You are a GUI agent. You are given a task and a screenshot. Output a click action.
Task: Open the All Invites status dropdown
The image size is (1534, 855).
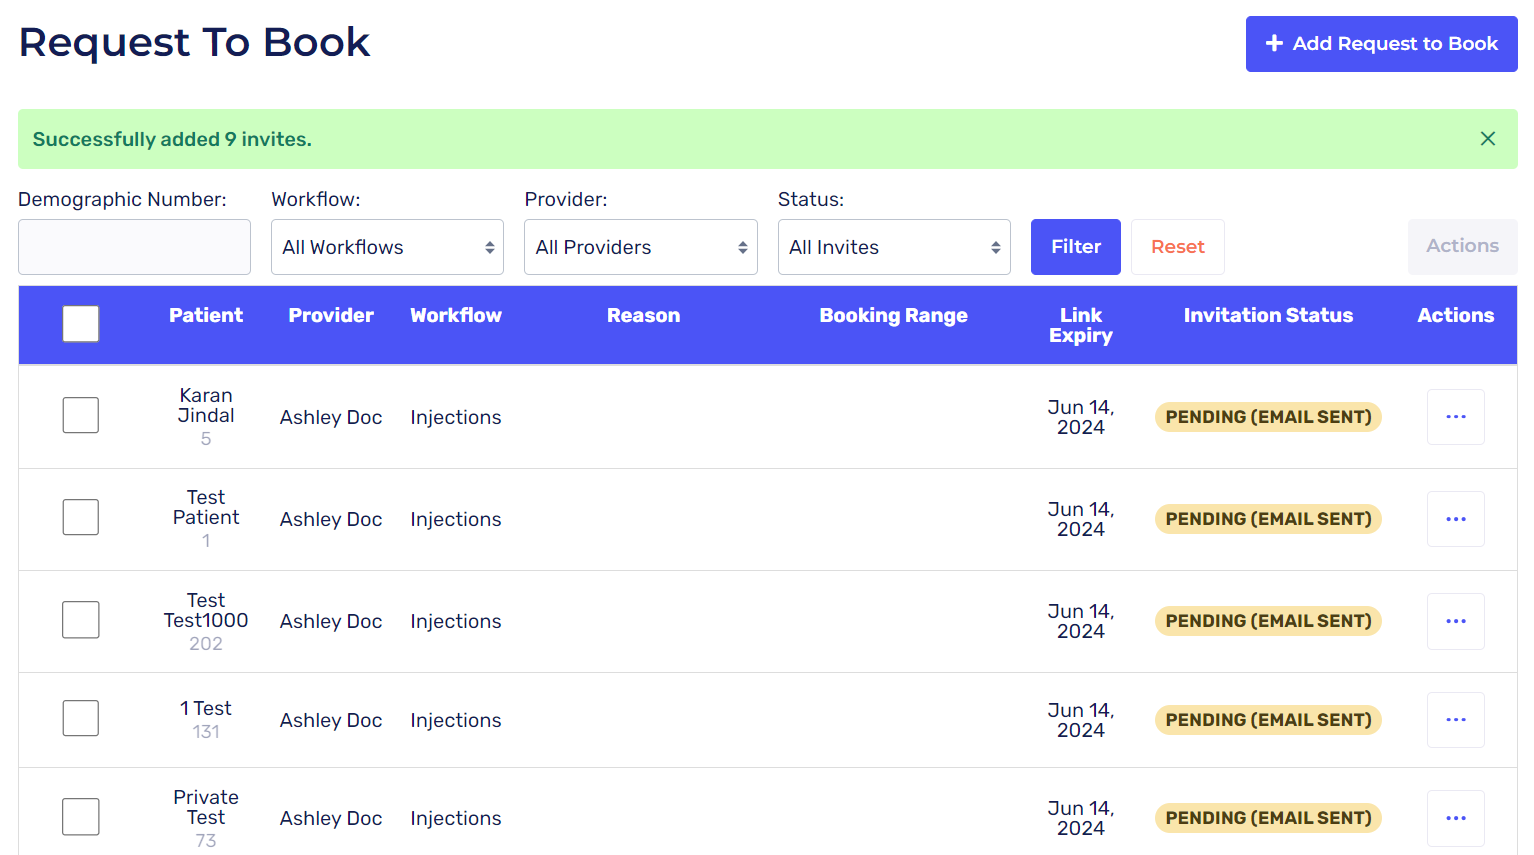[894, 247]
